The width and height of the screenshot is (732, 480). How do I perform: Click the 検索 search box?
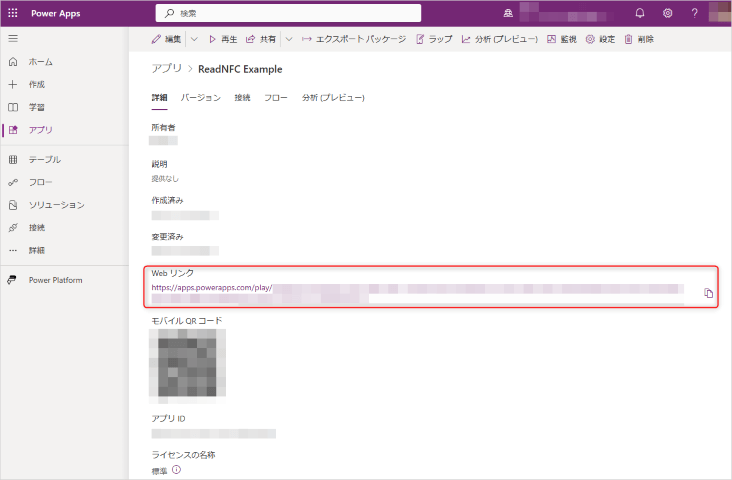(x=288, y=13)
